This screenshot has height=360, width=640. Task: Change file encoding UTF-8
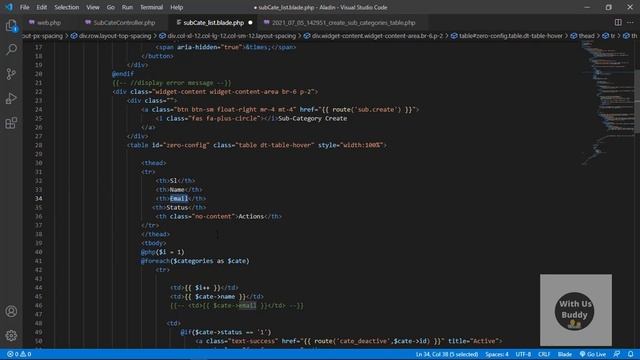(x=523, y=354)
